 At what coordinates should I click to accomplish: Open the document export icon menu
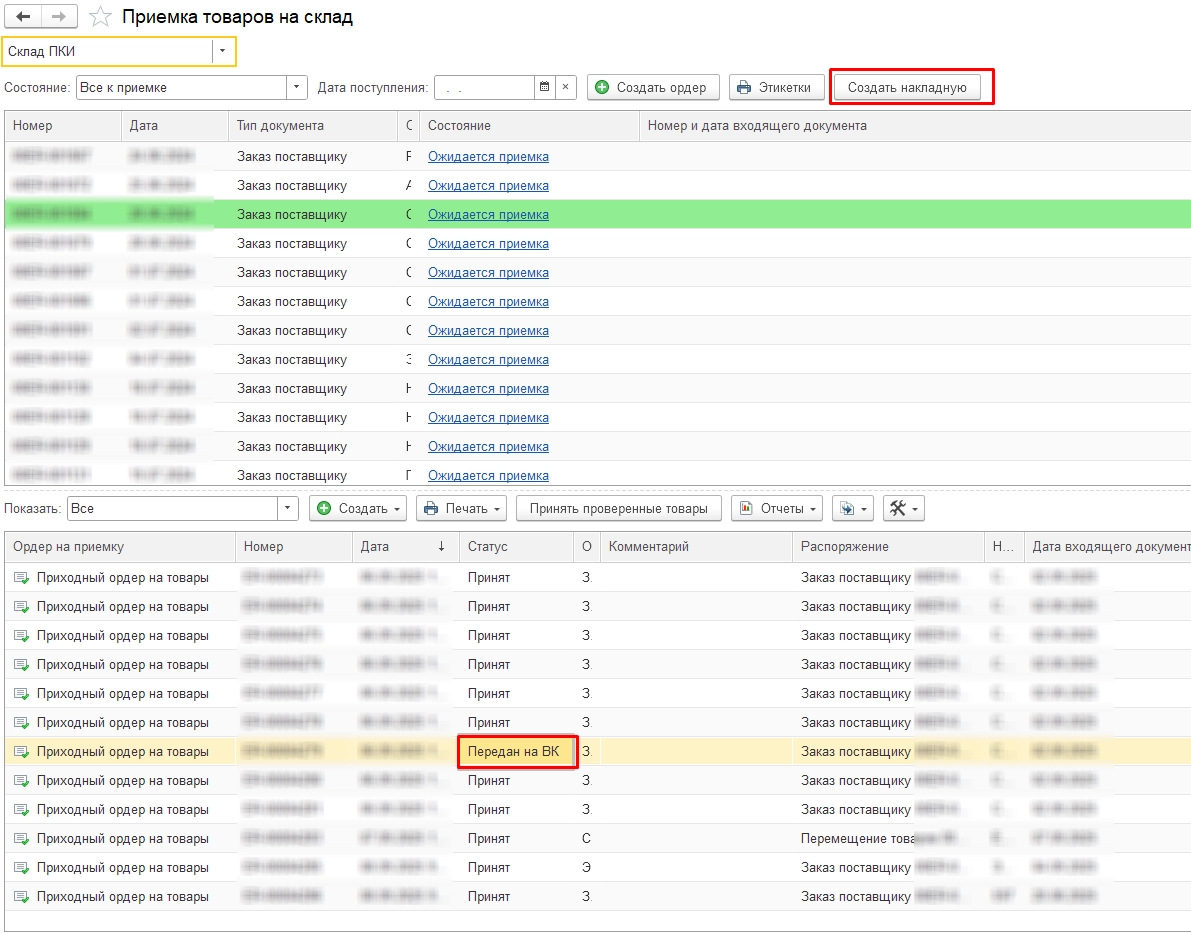tap(853, 509)
